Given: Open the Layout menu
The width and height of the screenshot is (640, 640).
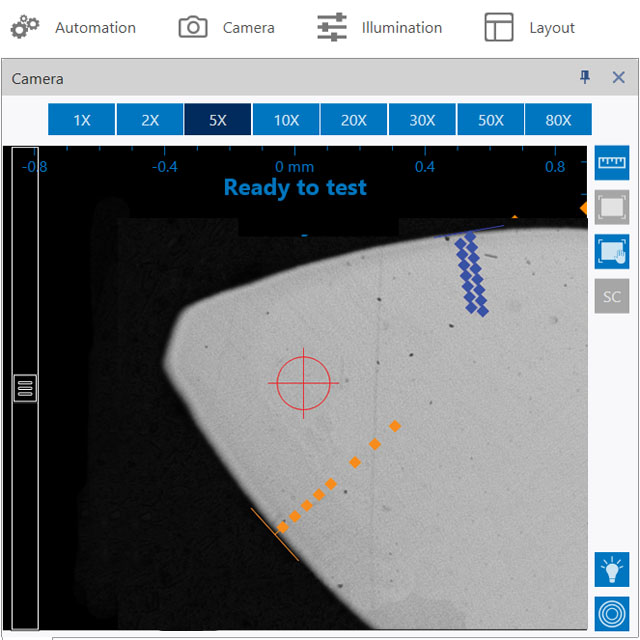Looking at the screenshot, I should 529,28.
